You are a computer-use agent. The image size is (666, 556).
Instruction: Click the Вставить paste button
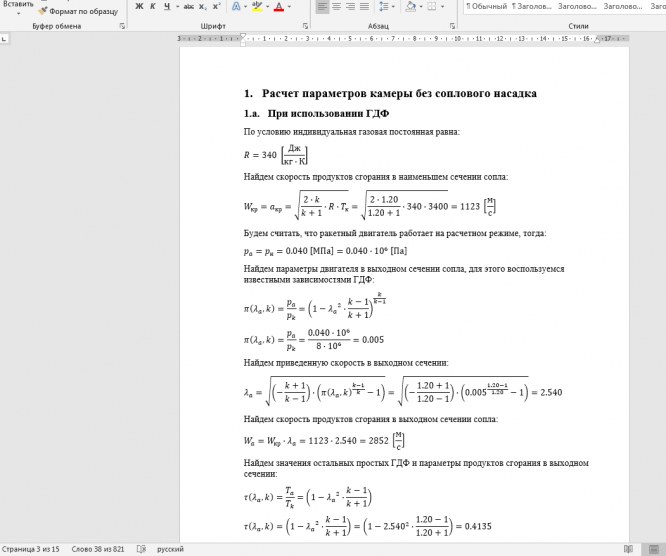[x=18, y=3]
